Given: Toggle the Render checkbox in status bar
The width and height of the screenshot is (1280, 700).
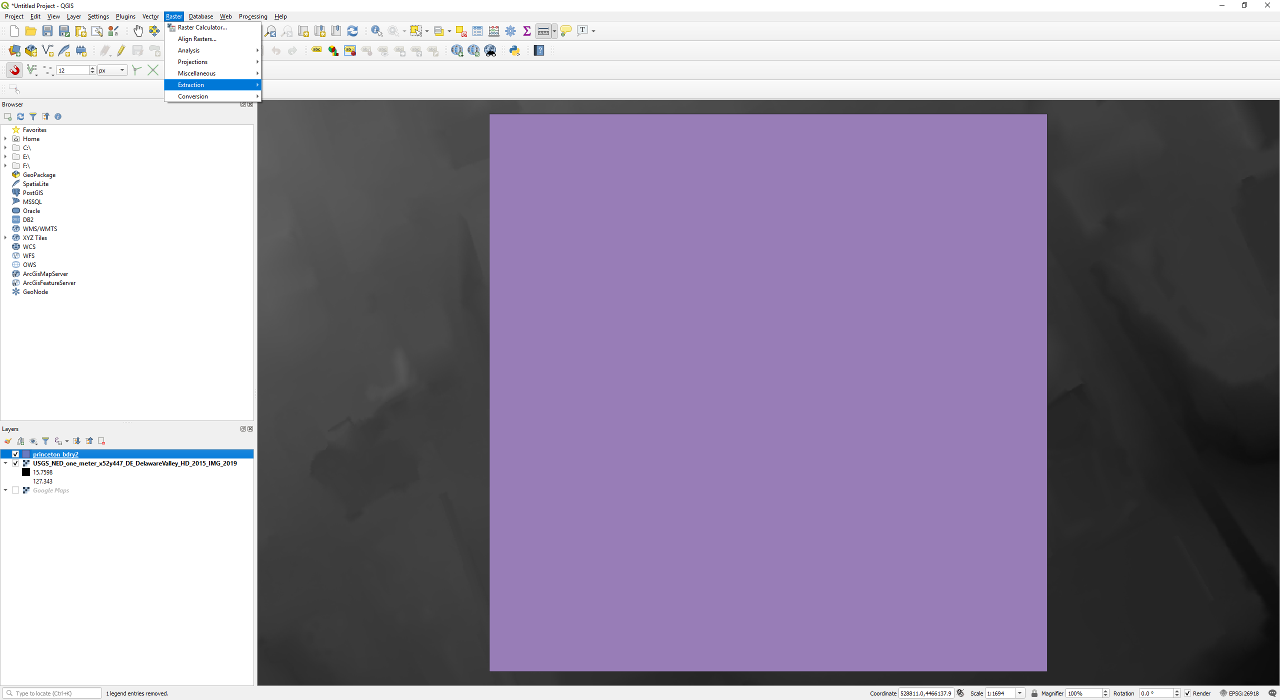Looking at the screenshot, I should [1187, 693].
